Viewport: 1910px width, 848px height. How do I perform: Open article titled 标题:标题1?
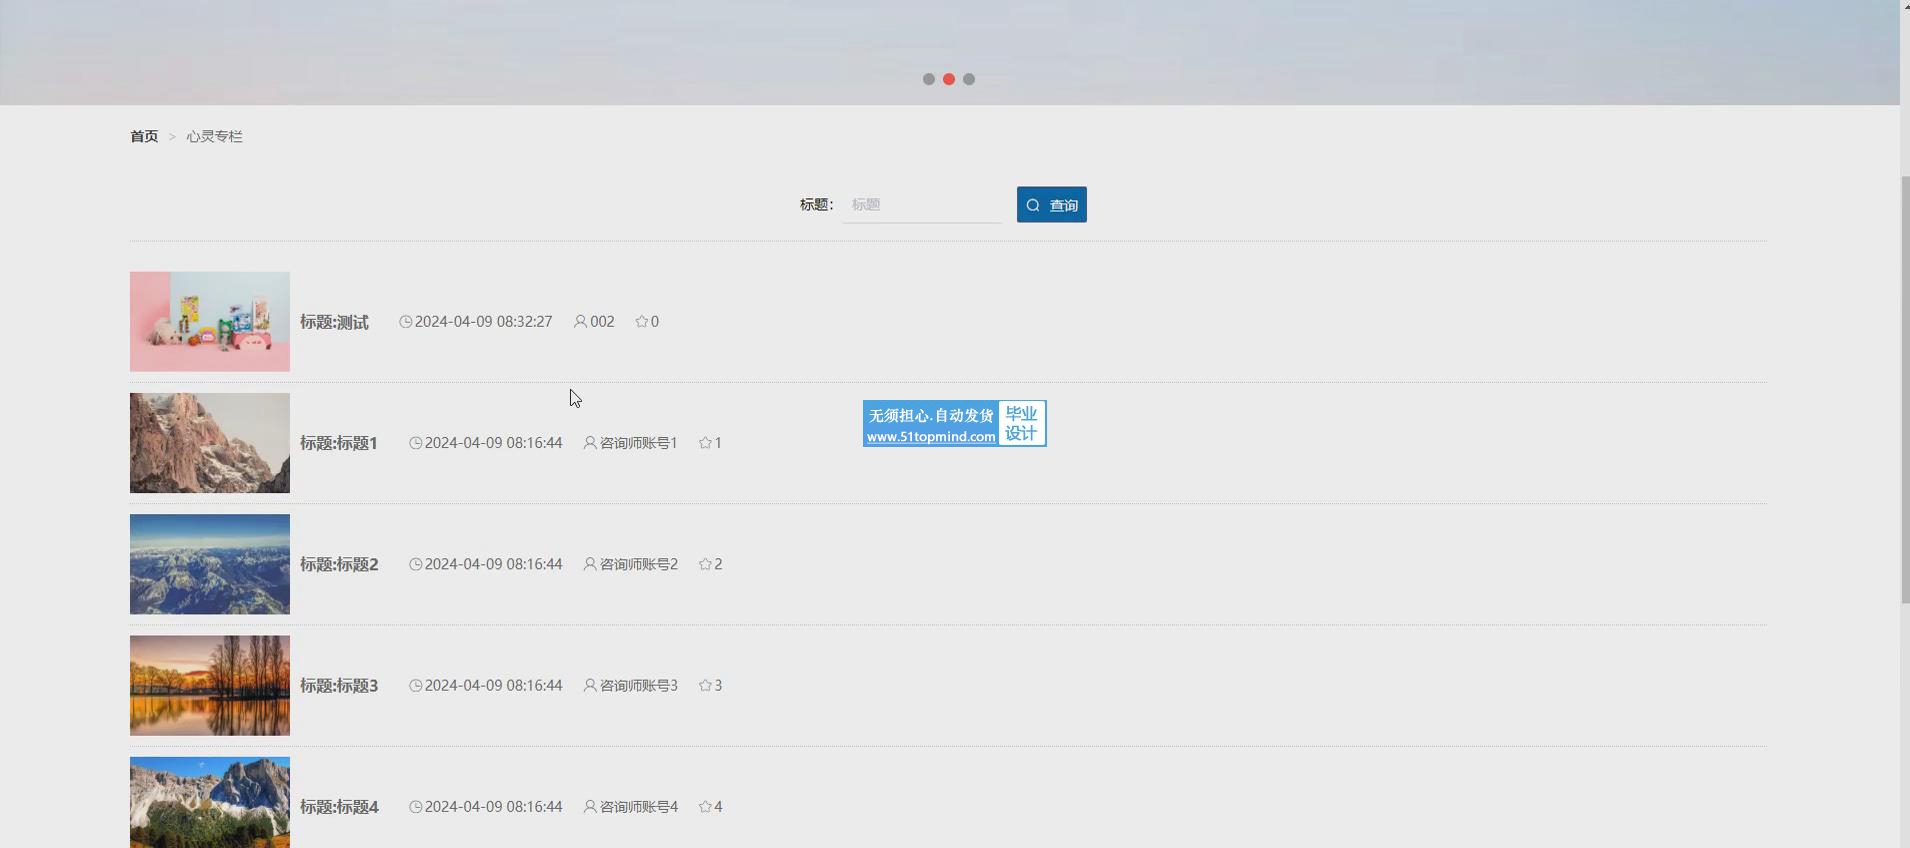pos(339,443)
